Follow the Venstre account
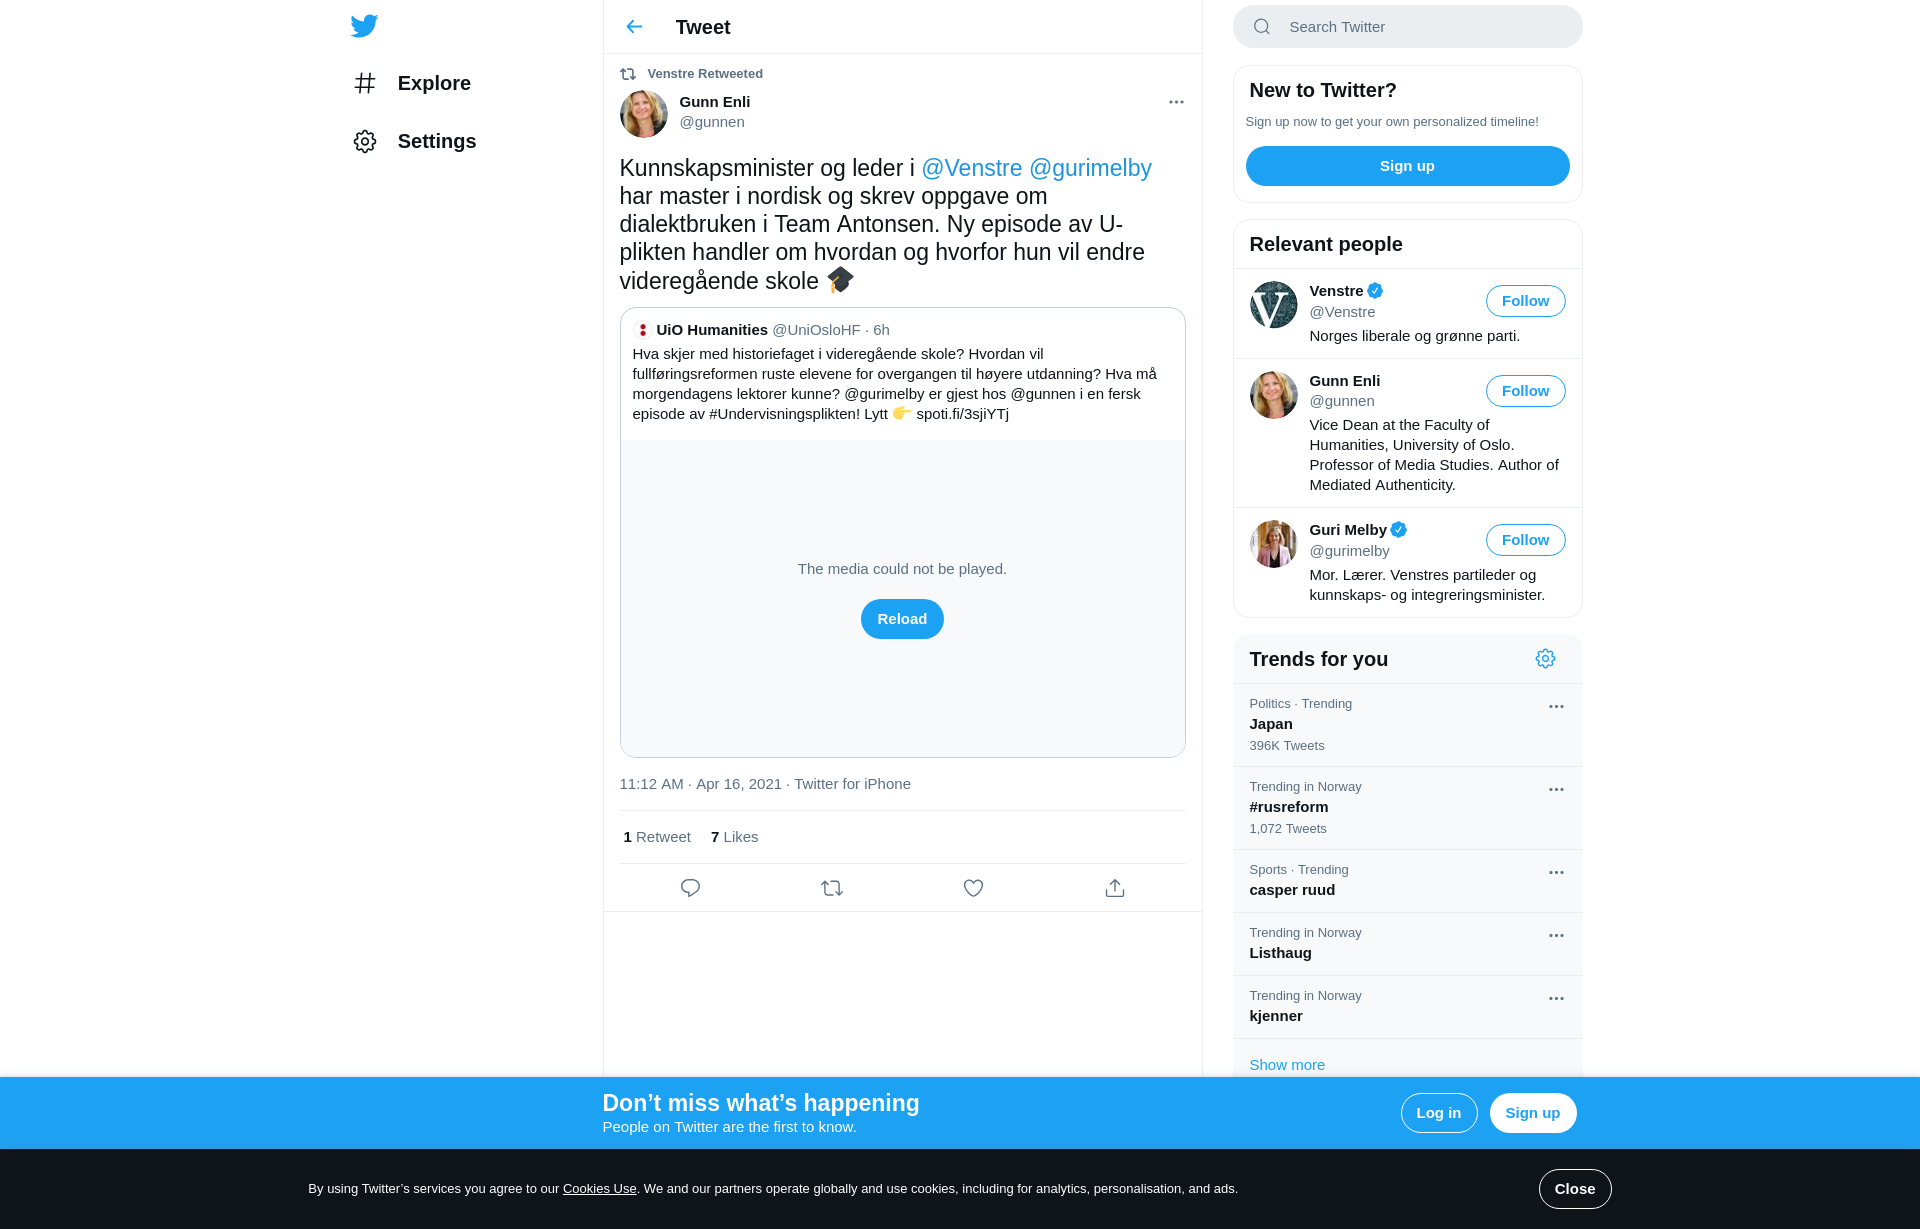The height and width of the screenshot is (1229, 1920). click(x=1525, y=301)
